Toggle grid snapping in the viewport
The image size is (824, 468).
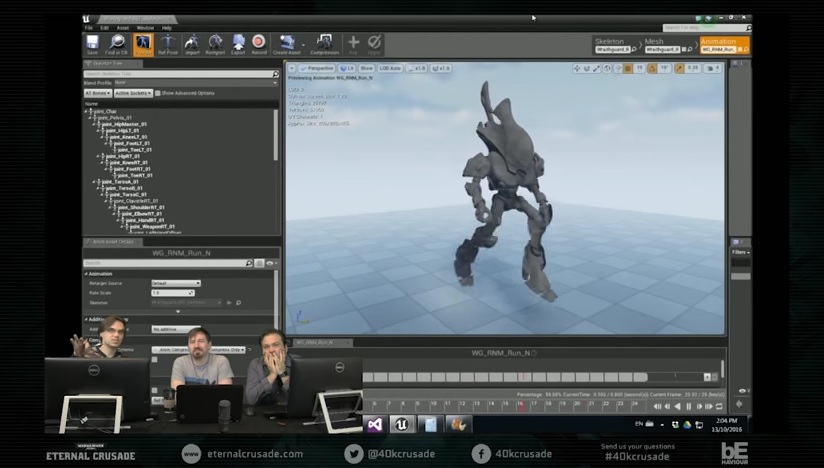point(628,68)
